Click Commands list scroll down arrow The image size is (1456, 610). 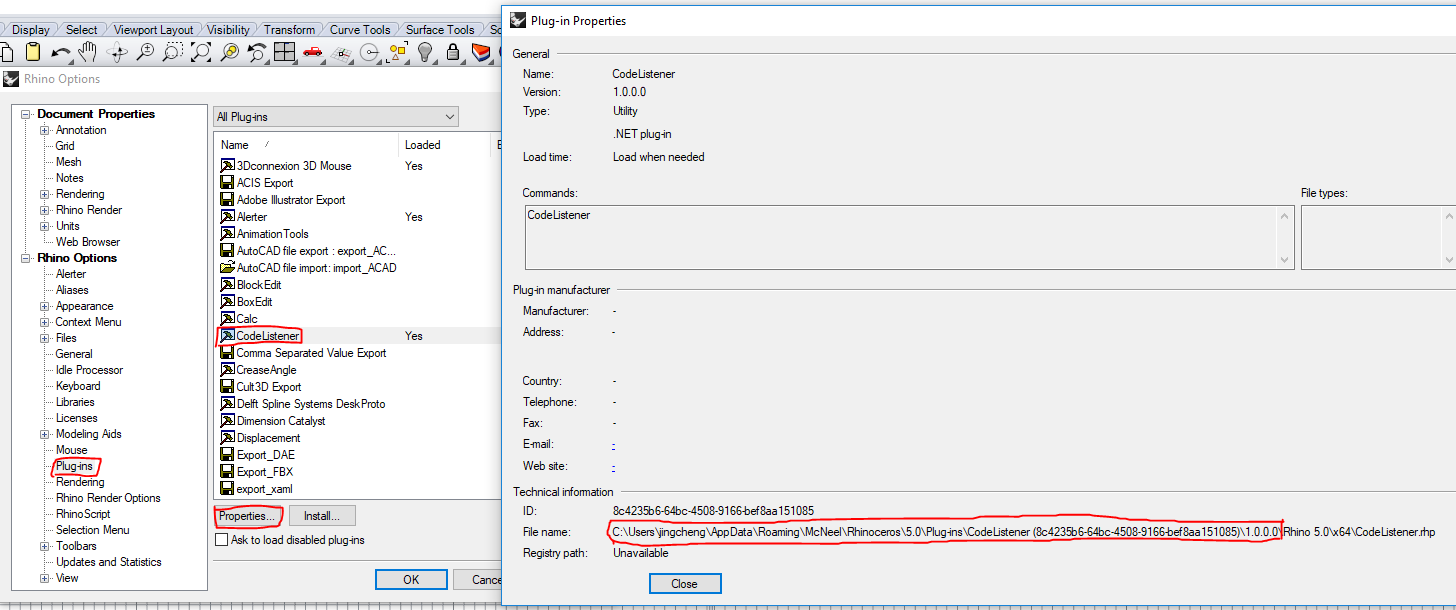(1285, 259)
